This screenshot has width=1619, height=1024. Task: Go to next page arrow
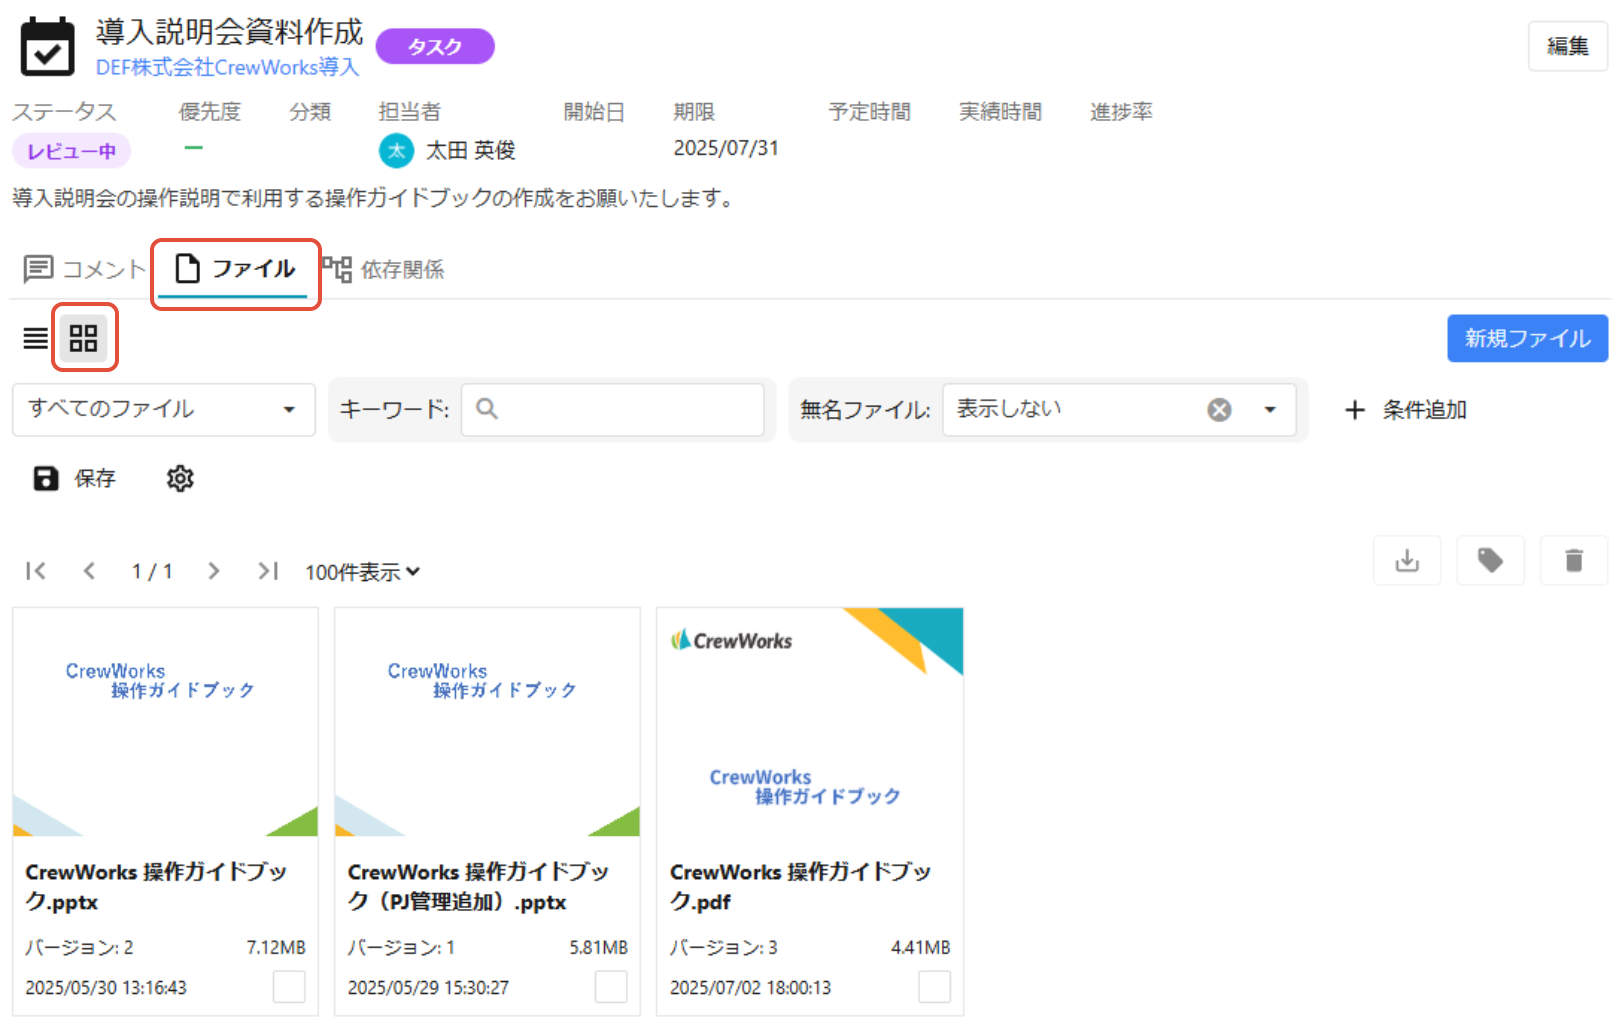coord(213,571)
